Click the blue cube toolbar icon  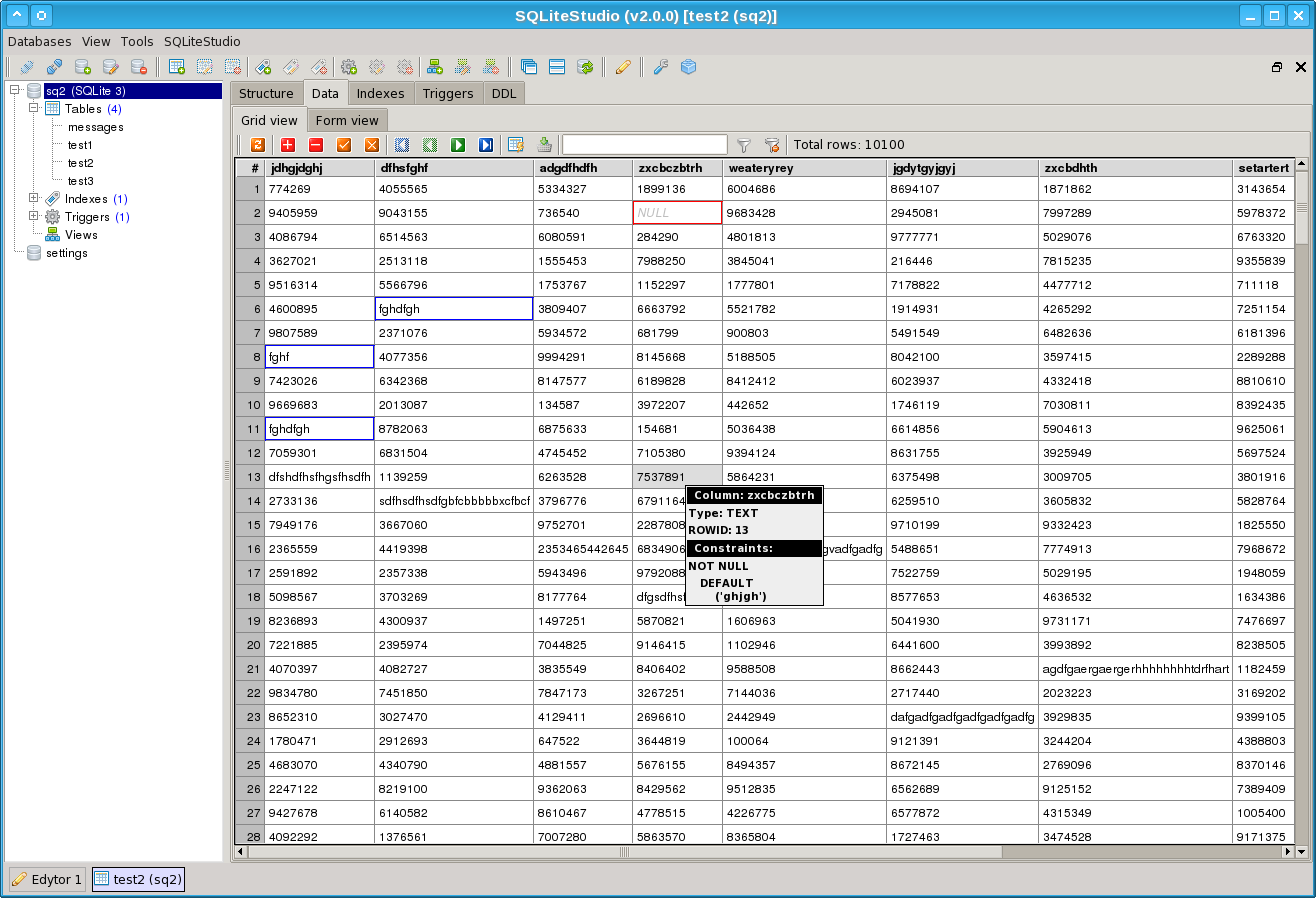(x=688, y=67)
